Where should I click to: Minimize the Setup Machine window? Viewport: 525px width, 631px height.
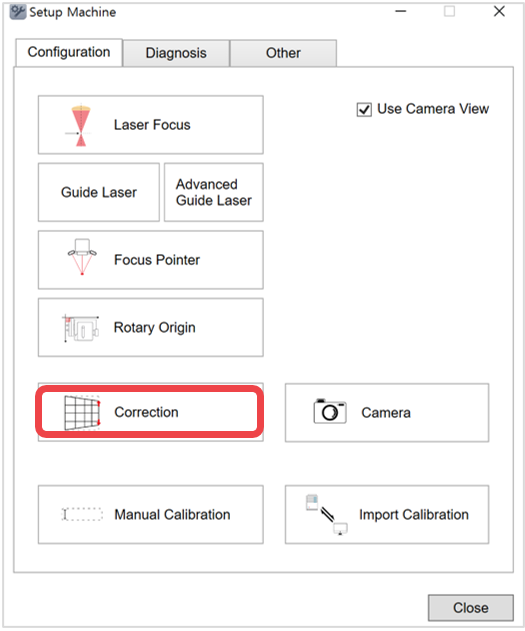click(x=401, y=11)
